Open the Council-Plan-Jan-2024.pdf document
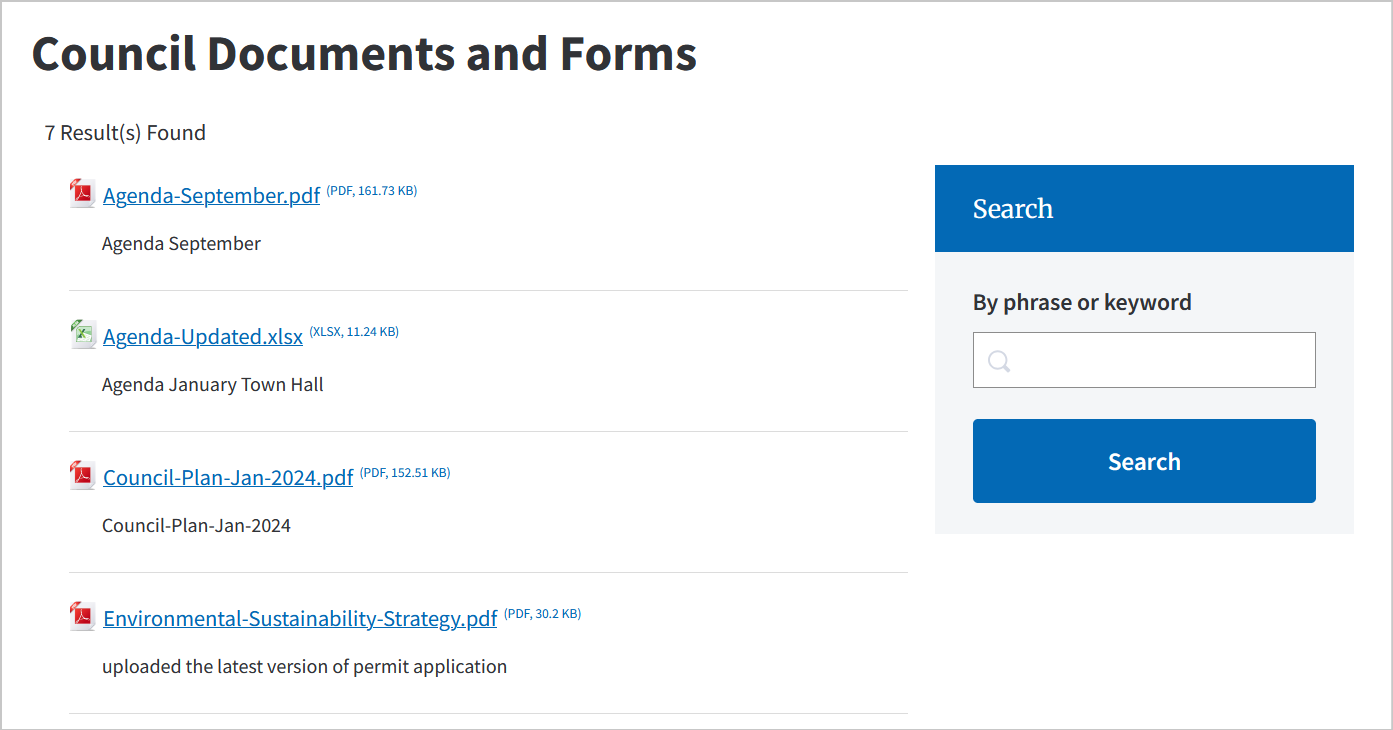The width and height of the screenshot is (1393, 730). [x=227, y=477]
